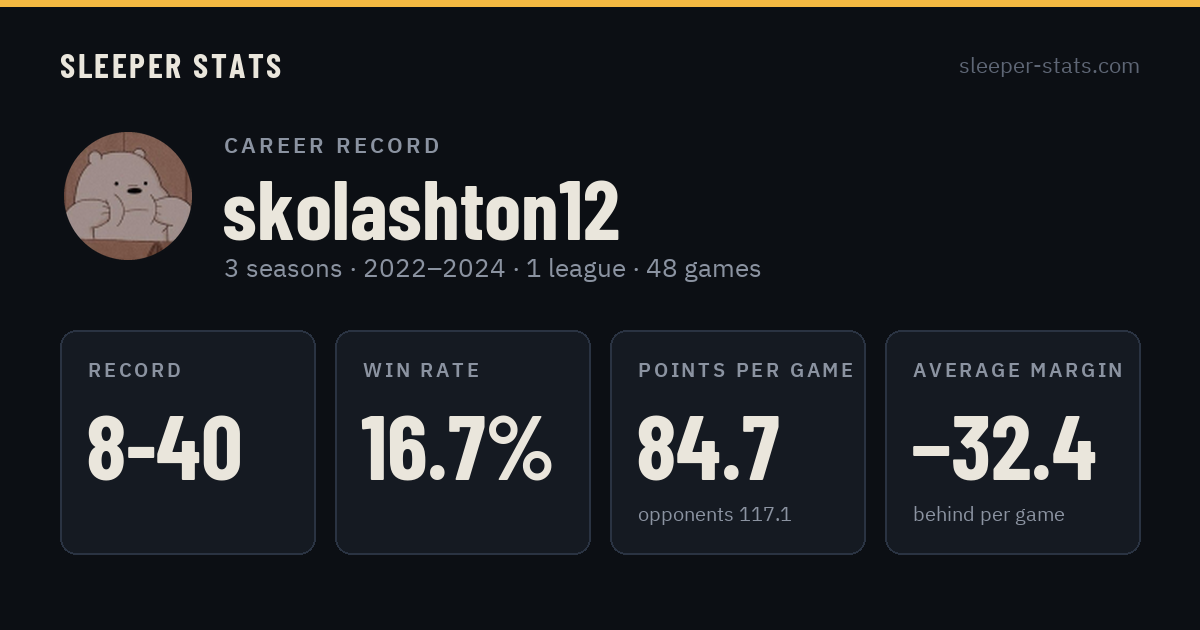Click the 16.7% win rate value
1200x630 pixels.
(x=457, y=447)
